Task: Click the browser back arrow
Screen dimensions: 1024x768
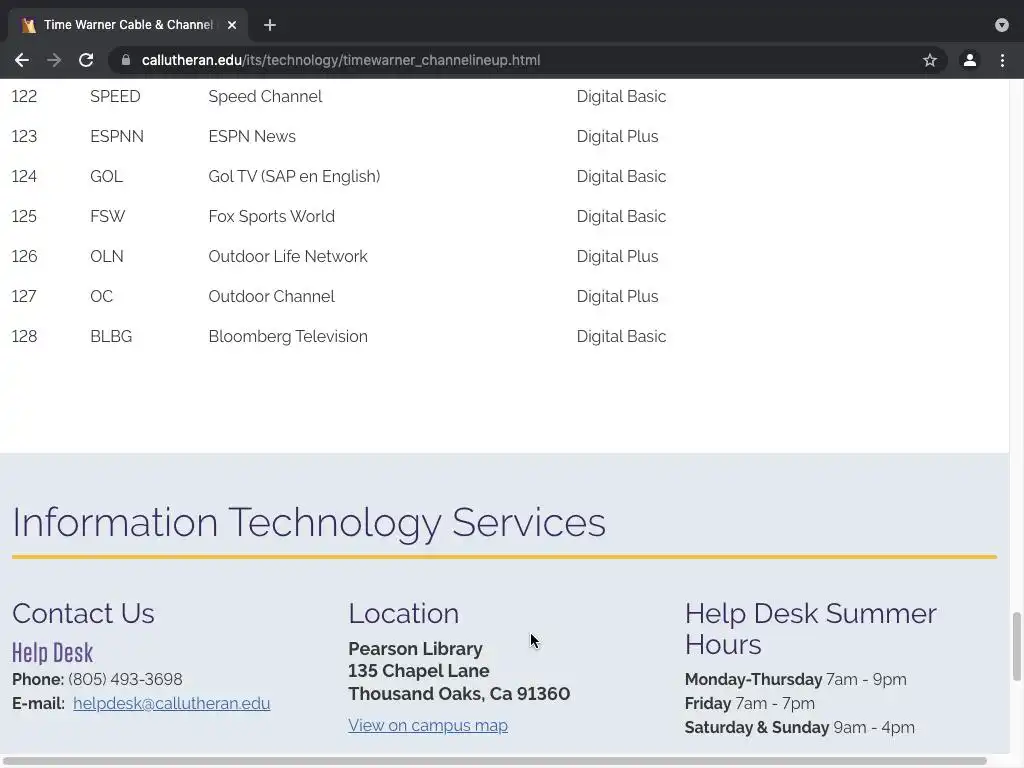Action: [x=21, y=60]
